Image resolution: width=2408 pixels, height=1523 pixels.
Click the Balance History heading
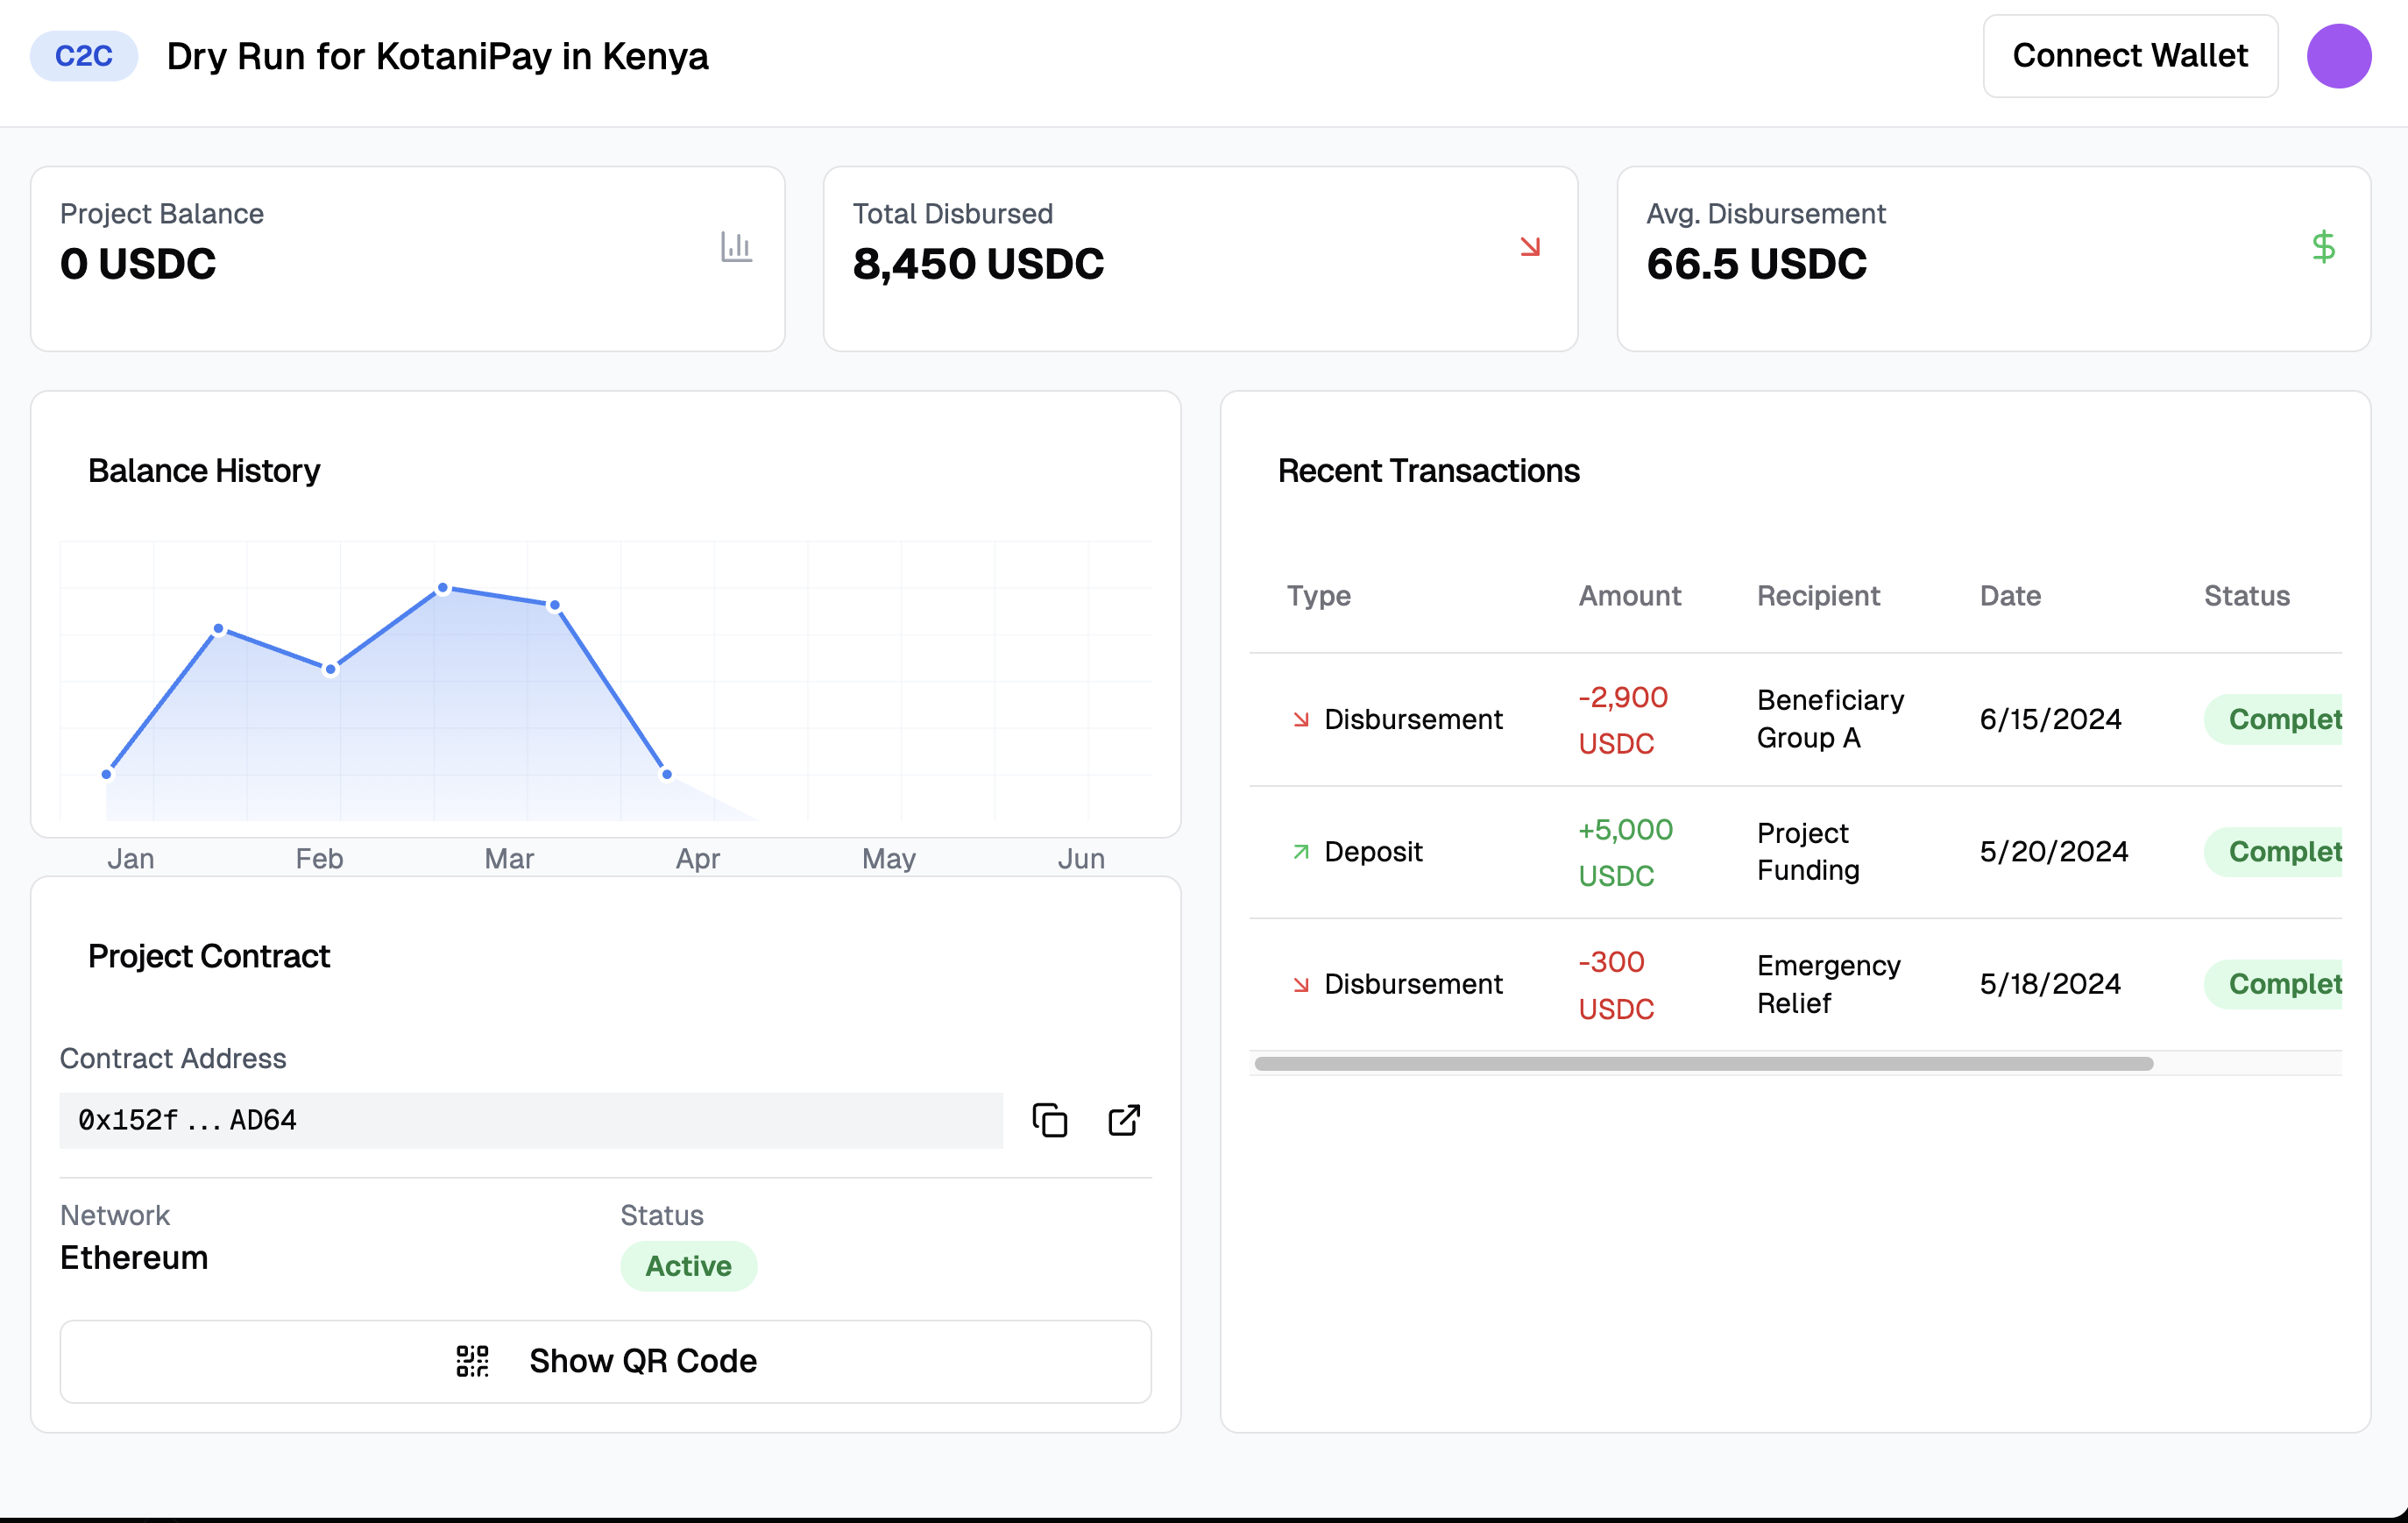click(x=204, y=471)
